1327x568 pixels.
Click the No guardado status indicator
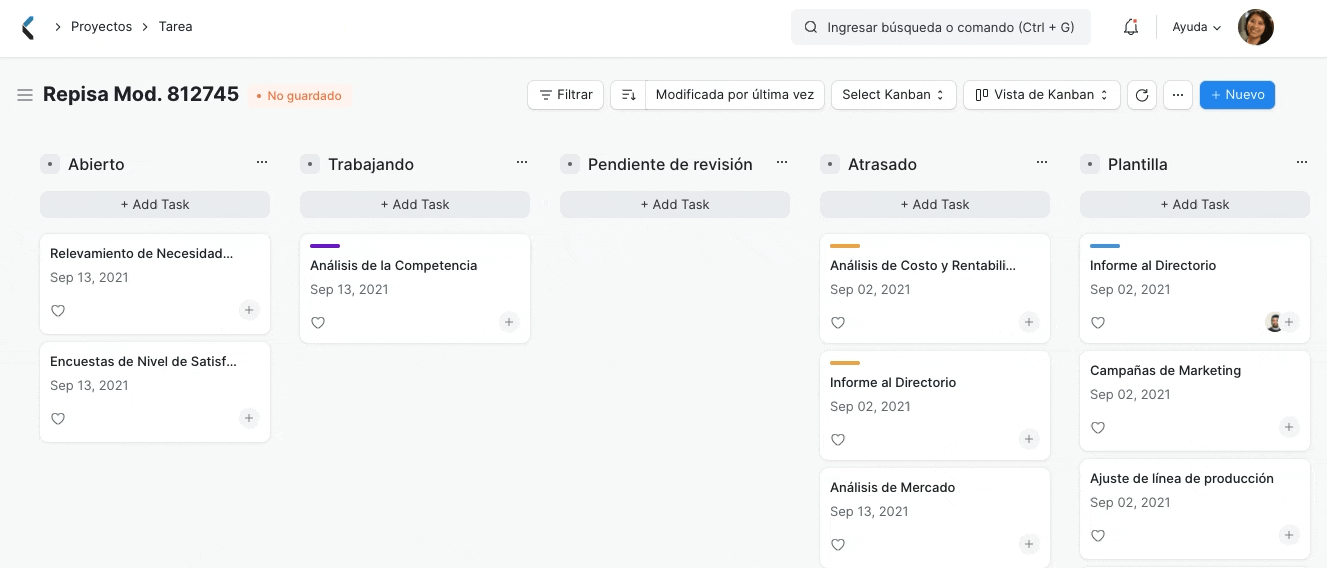pyautogui.click(x=299, y=96)
